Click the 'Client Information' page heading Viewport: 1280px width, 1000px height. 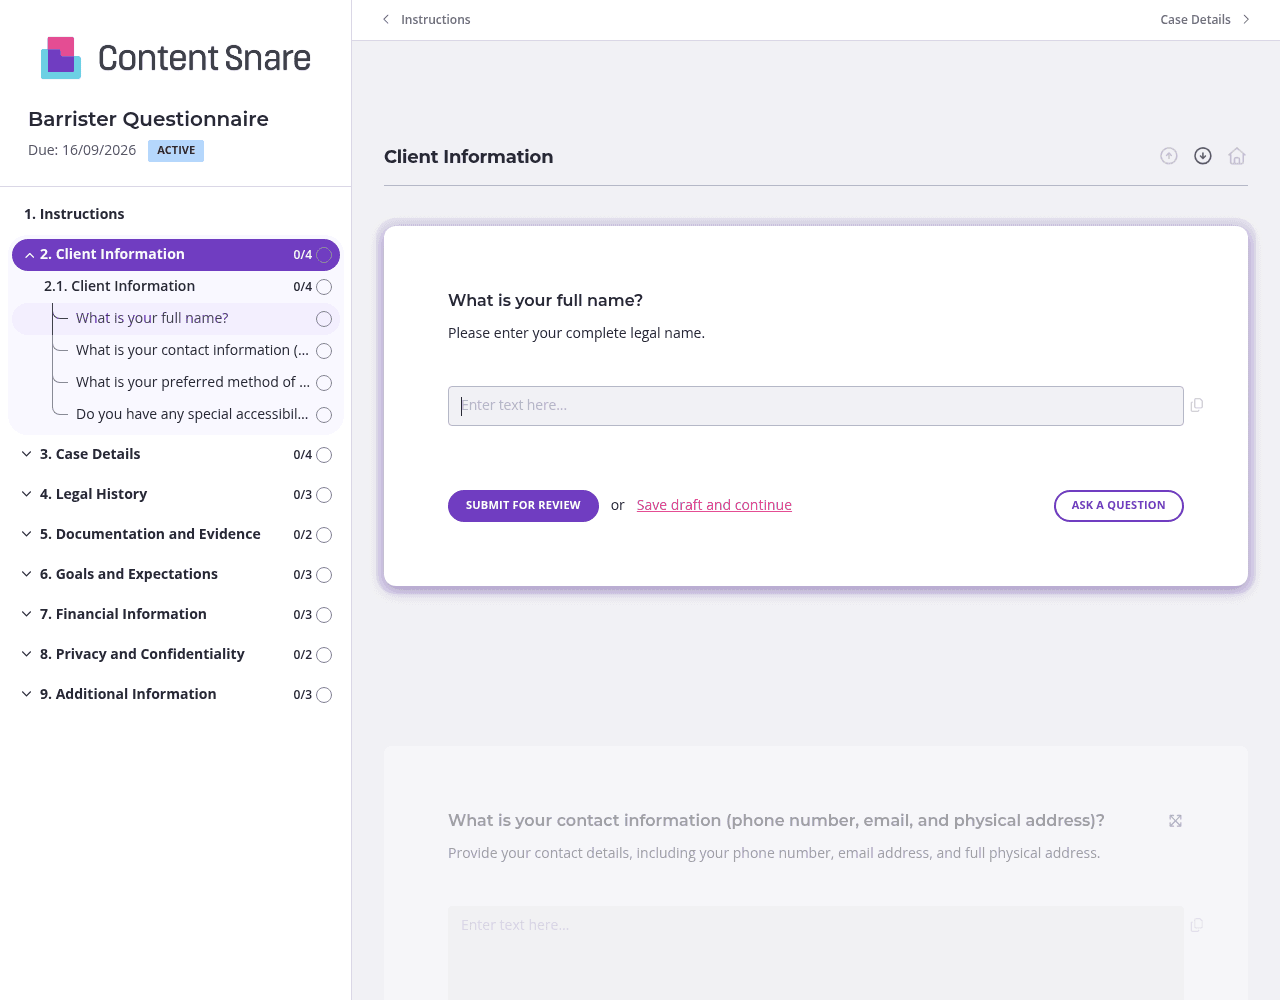click(468, 156)
